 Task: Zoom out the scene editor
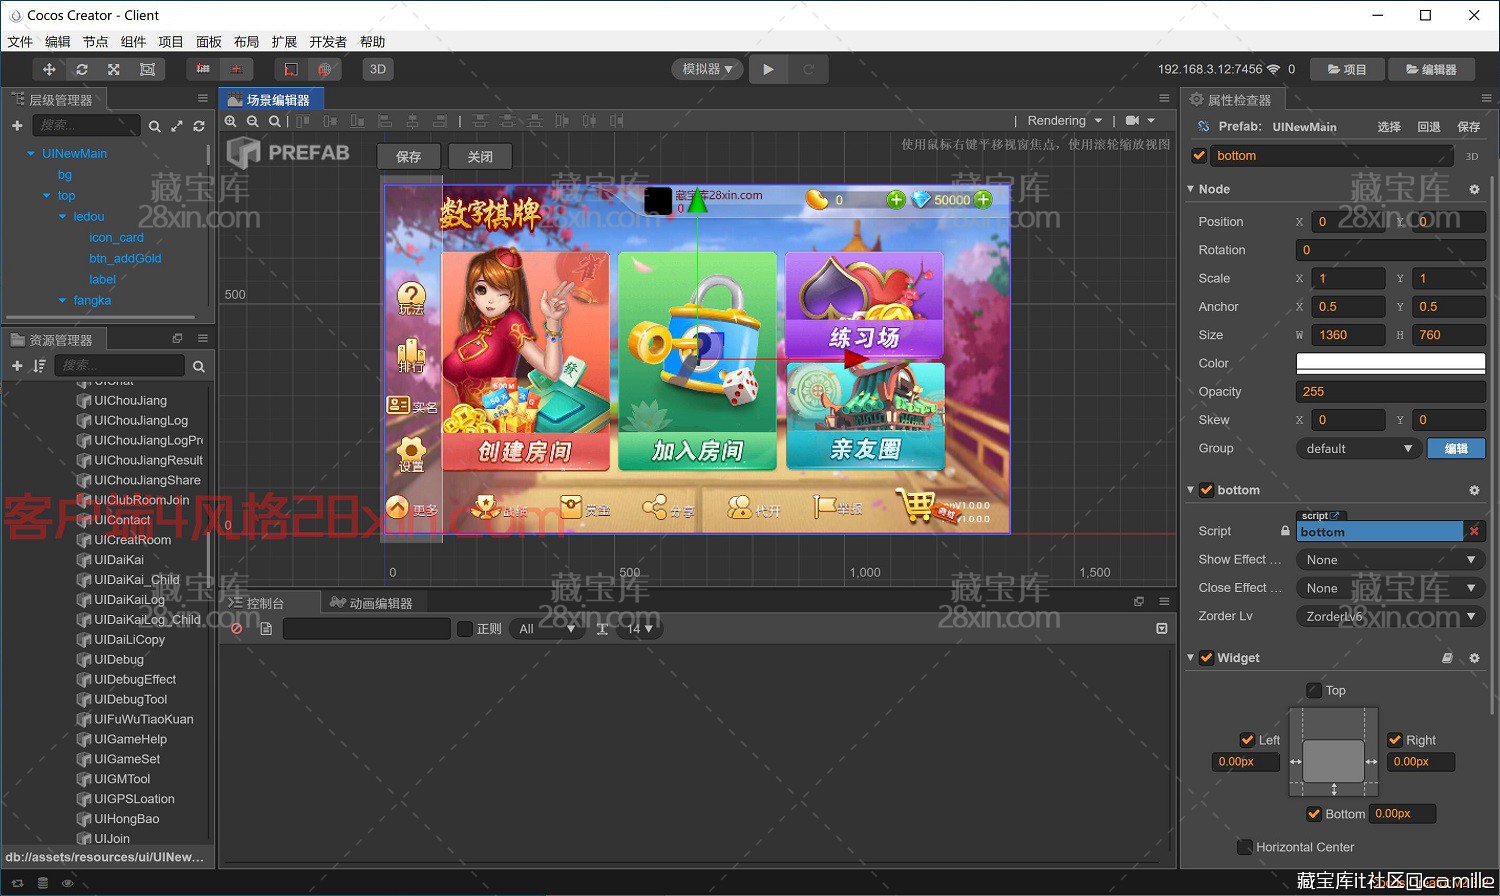(x=253, y=121)
